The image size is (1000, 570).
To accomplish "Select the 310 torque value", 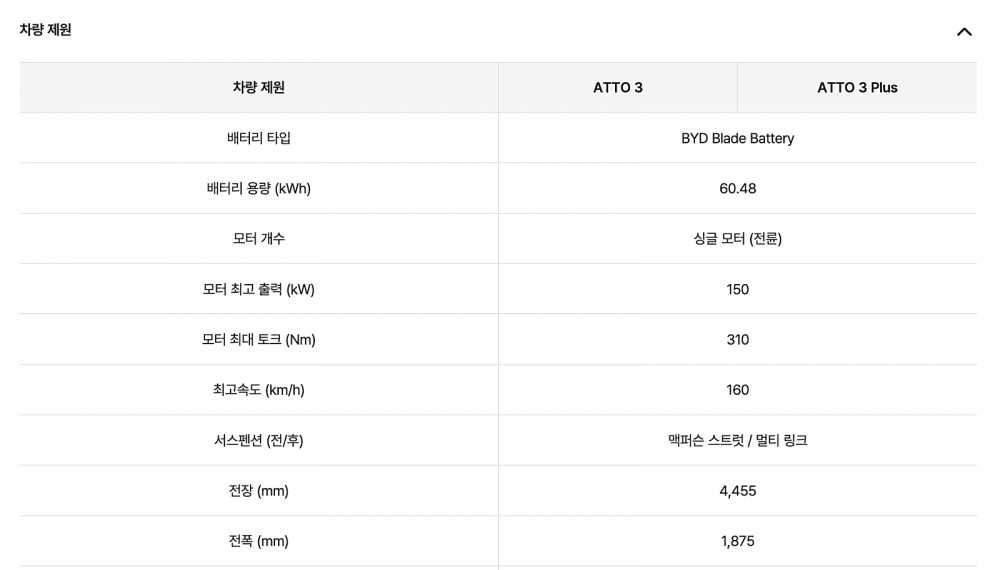I will pyautogui.click(x=738, y=340).
